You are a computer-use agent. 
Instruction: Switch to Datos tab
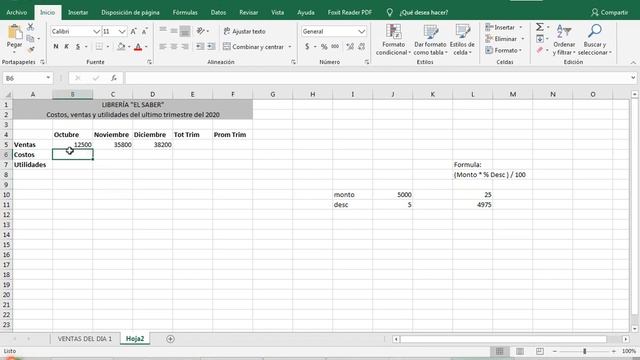218,12
